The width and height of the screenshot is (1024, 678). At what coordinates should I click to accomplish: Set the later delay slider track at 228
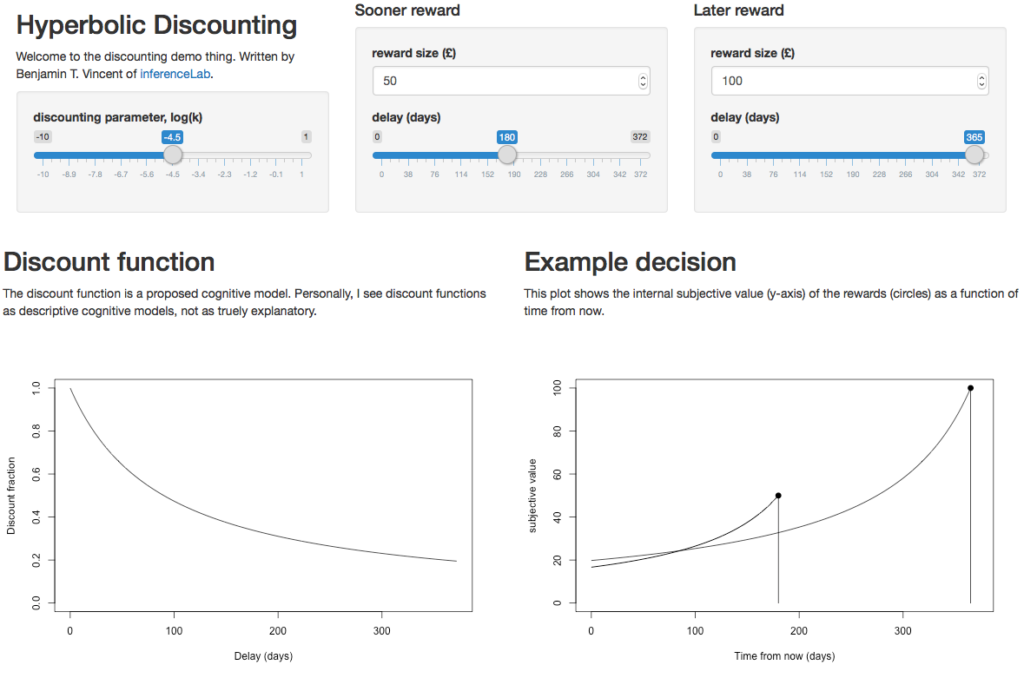879,155
